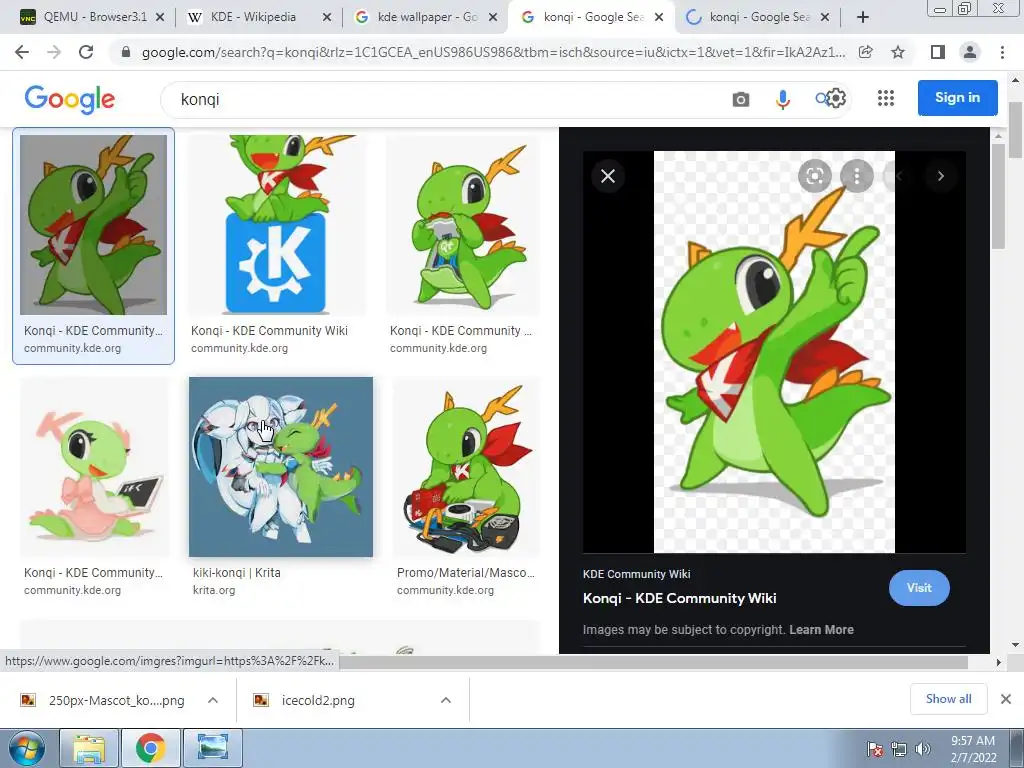Go to Google home via logo
This screenshot has height=768, width=1024.
click(69, 99)
